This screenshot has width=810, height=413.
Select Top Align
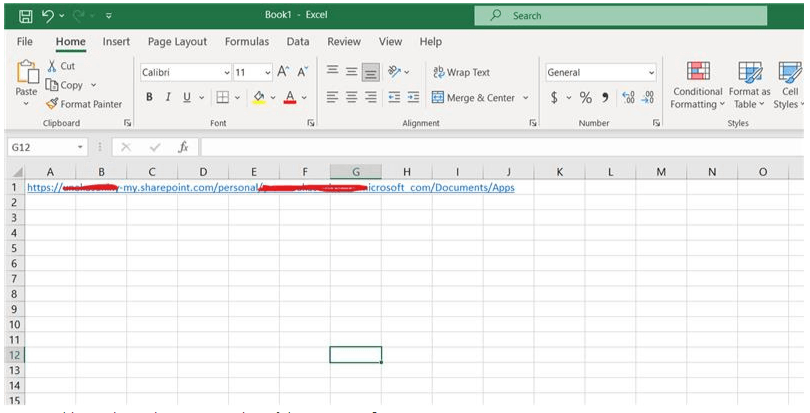(x=333, y=71)
